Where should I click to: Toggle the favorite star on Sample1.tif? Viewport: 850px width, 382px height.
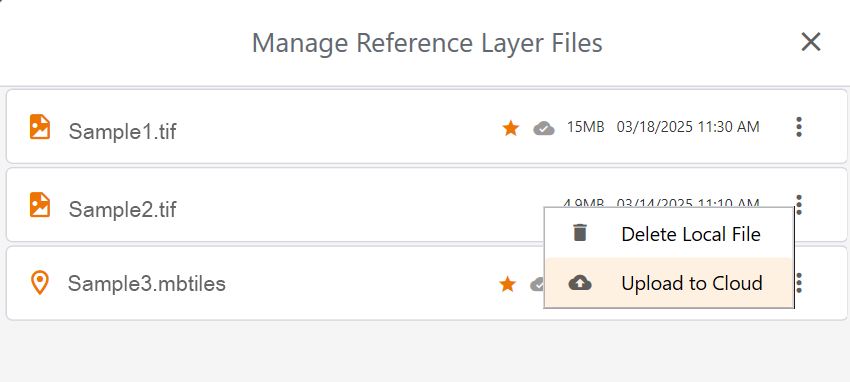511,128
